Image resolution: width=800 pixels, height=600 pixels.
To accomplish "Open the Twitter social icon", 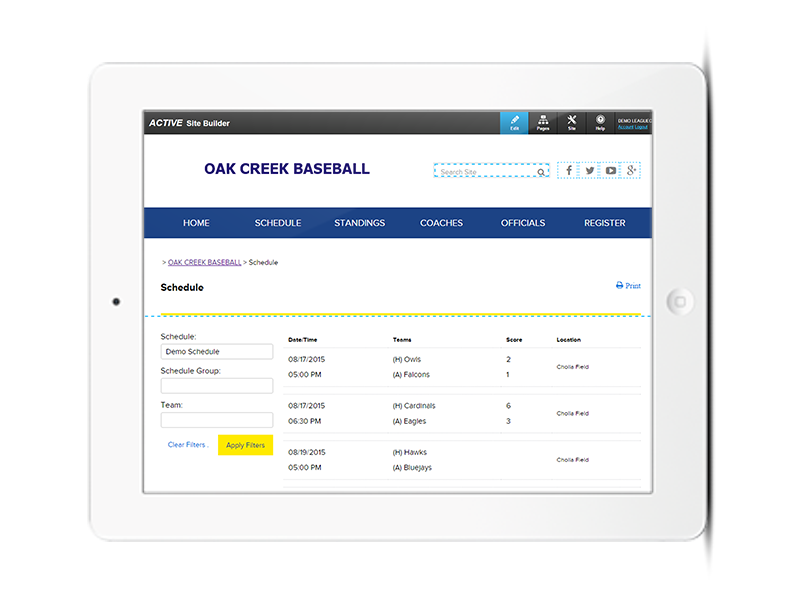I will coord(589,170).
